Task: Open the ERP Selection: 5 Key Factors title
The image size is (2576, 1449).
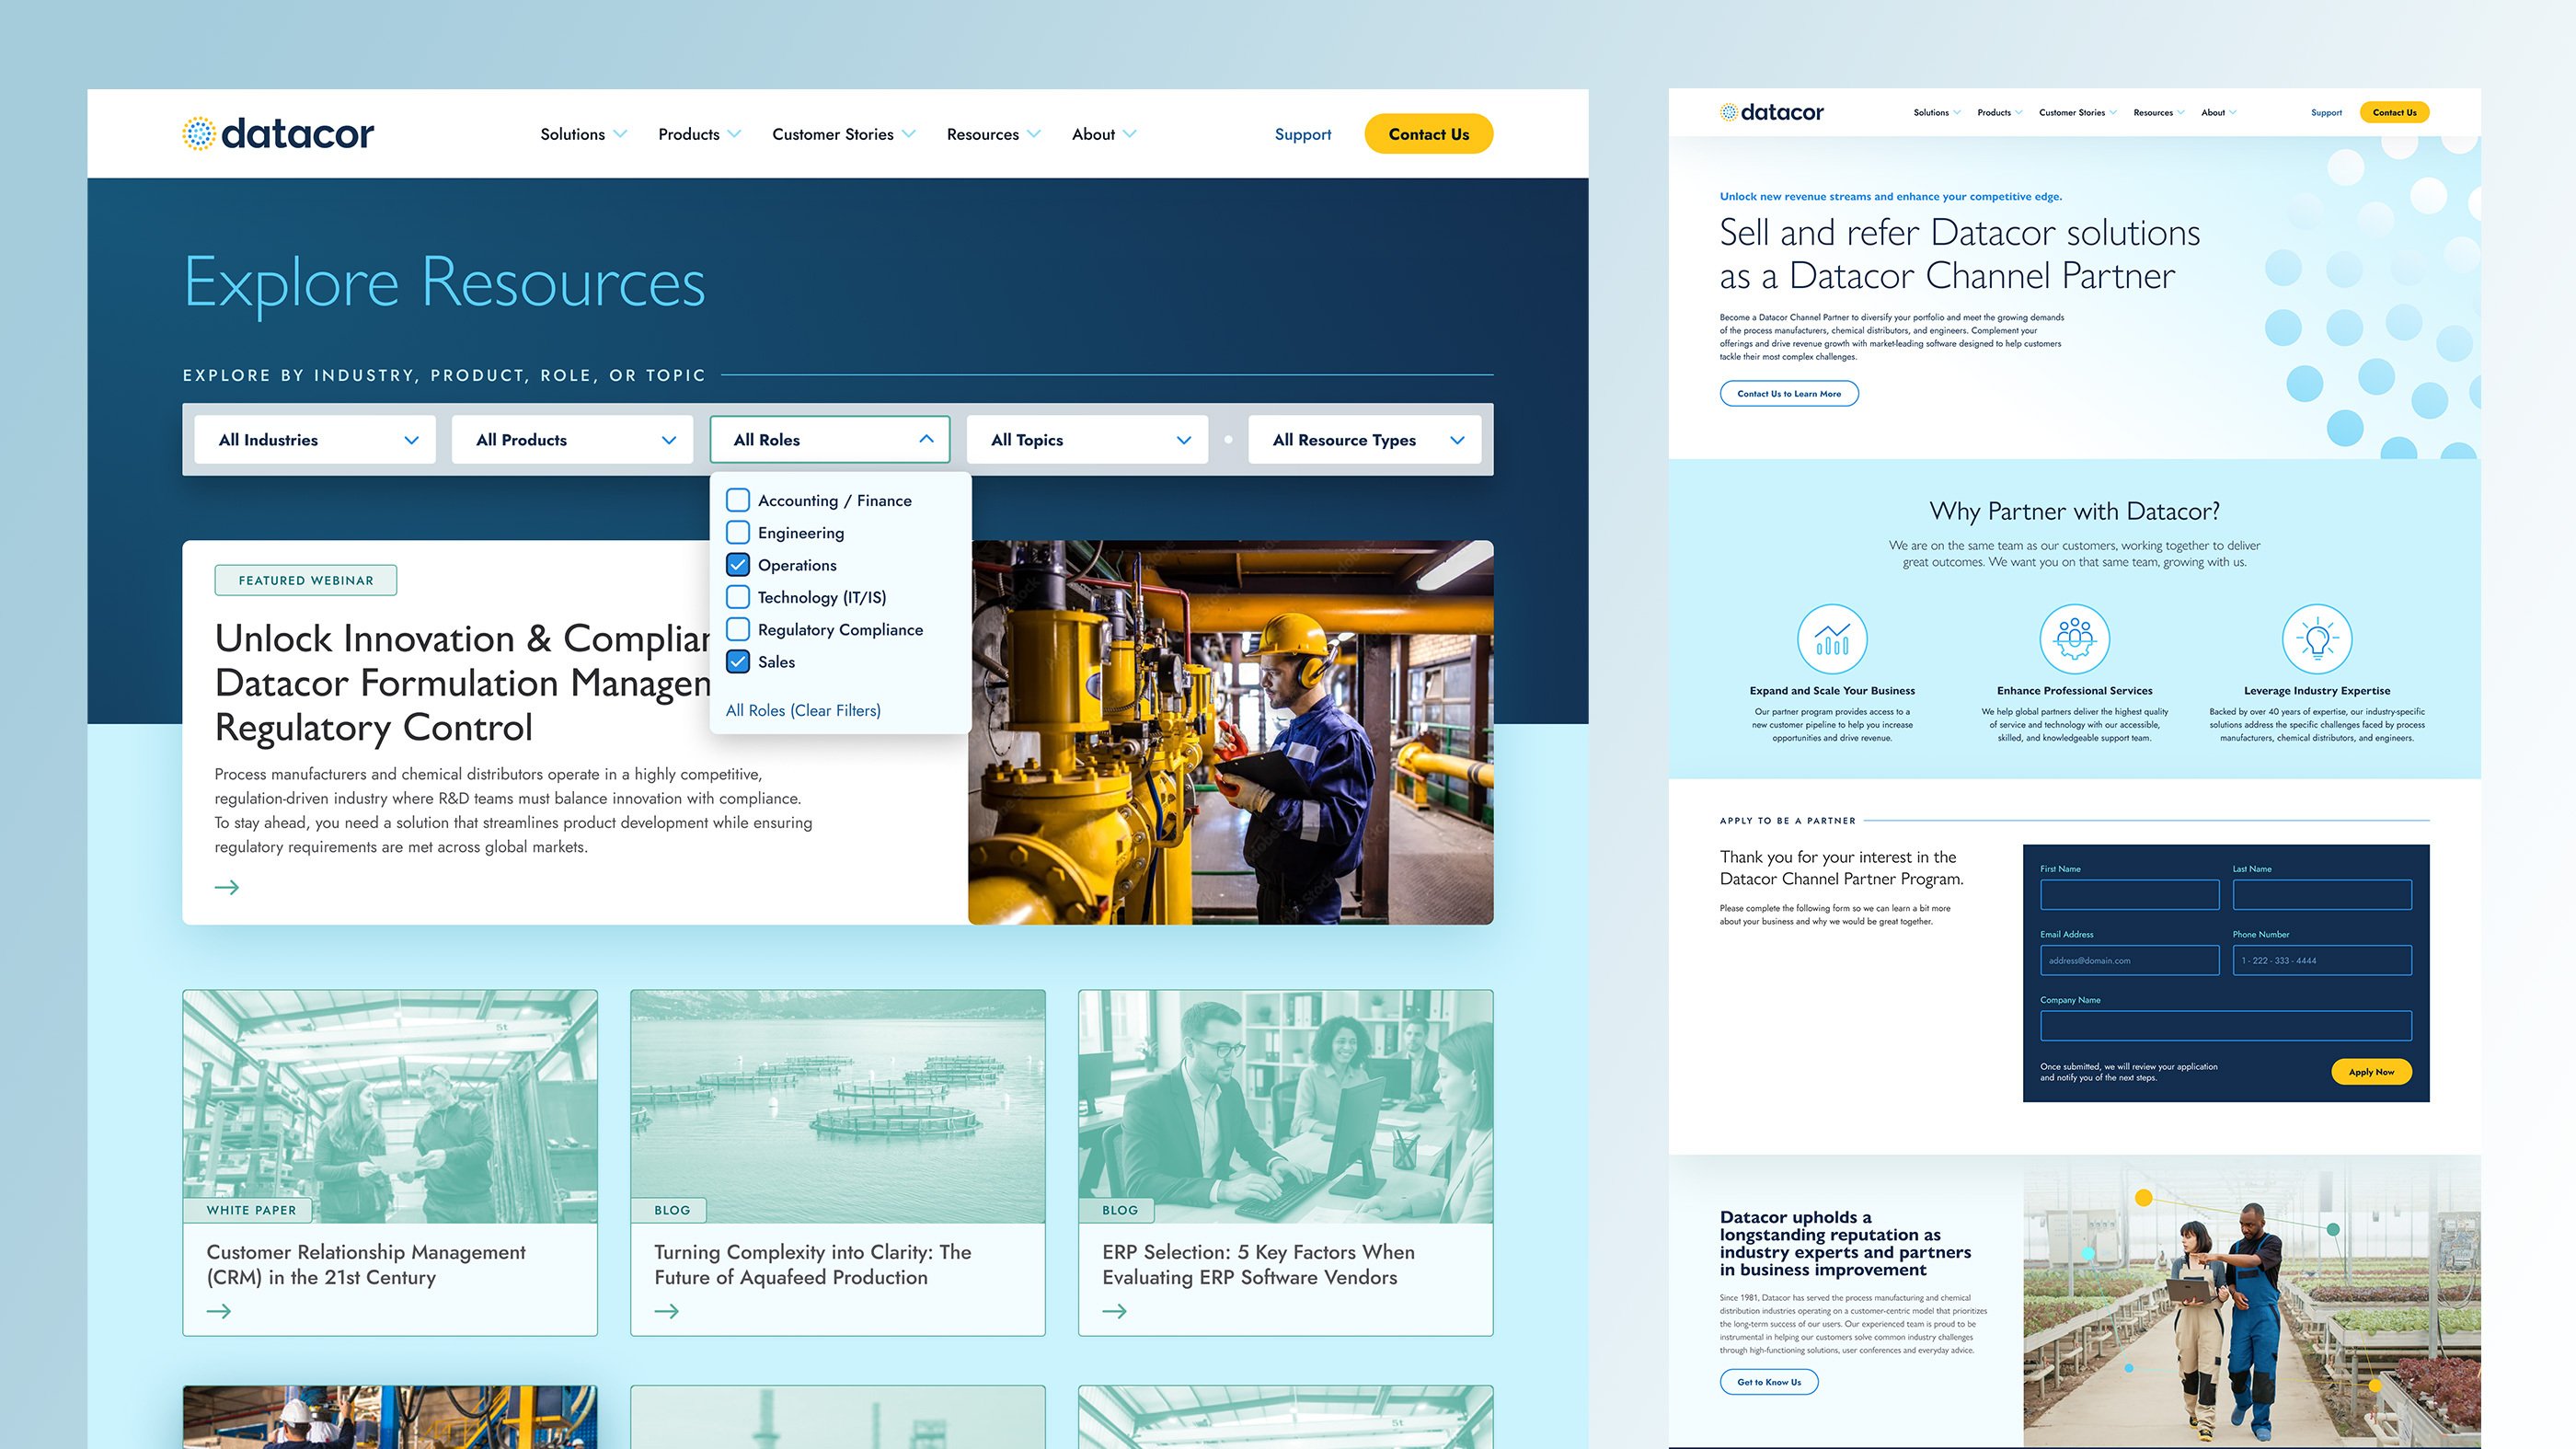Action: tap(1258, 1264)
